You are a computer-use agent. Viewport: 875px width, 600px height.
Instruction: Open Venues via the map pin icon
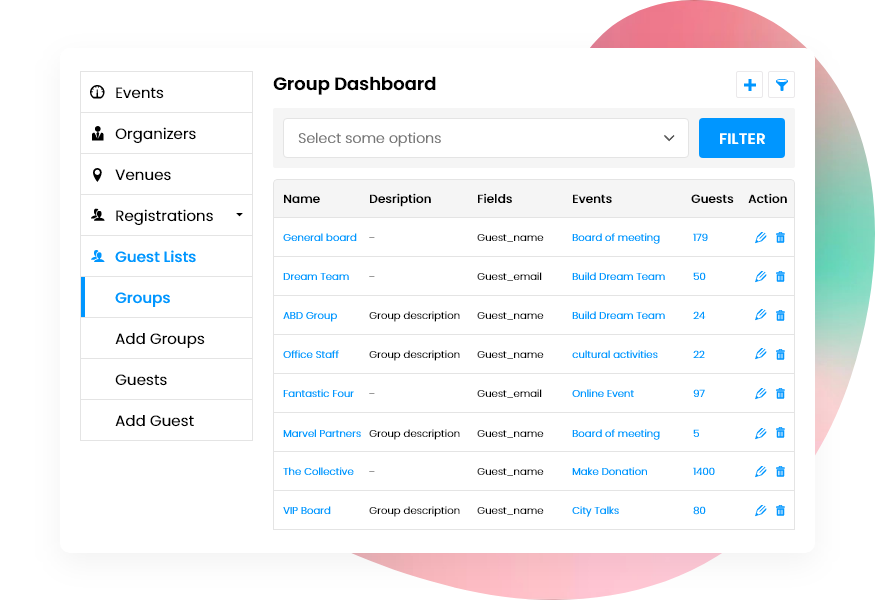pyautogui.click(x=97, y=174)
